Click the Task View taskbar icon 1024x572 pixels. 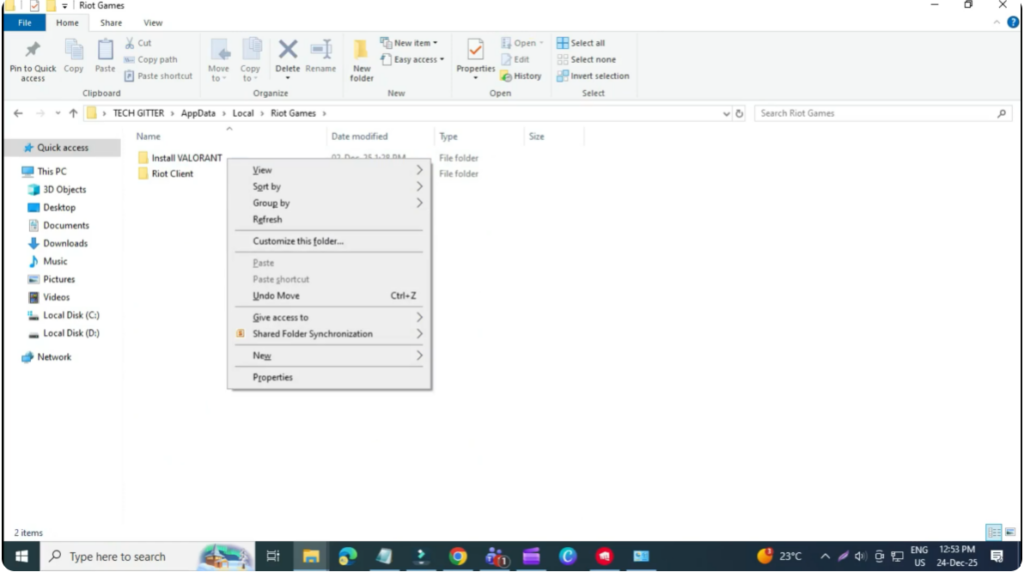273,556
